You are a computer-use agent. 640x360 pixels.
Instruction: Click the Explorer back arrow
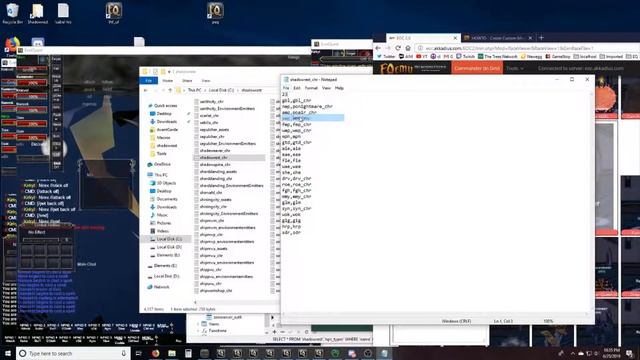[x=146, y=90]
